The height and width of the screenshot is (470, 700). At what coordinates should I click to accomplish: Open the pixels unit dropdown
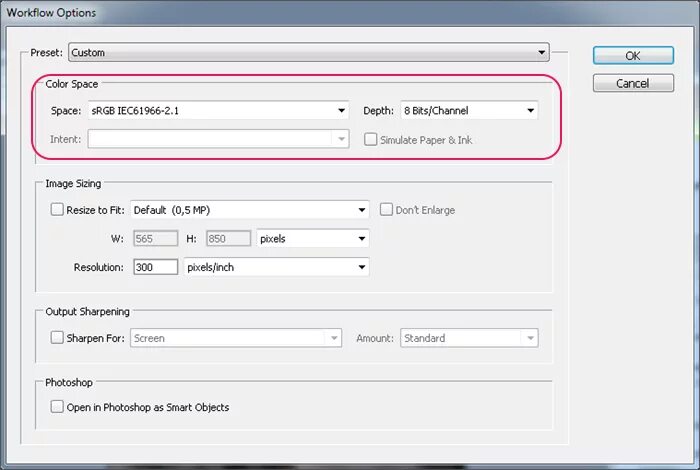312,238
